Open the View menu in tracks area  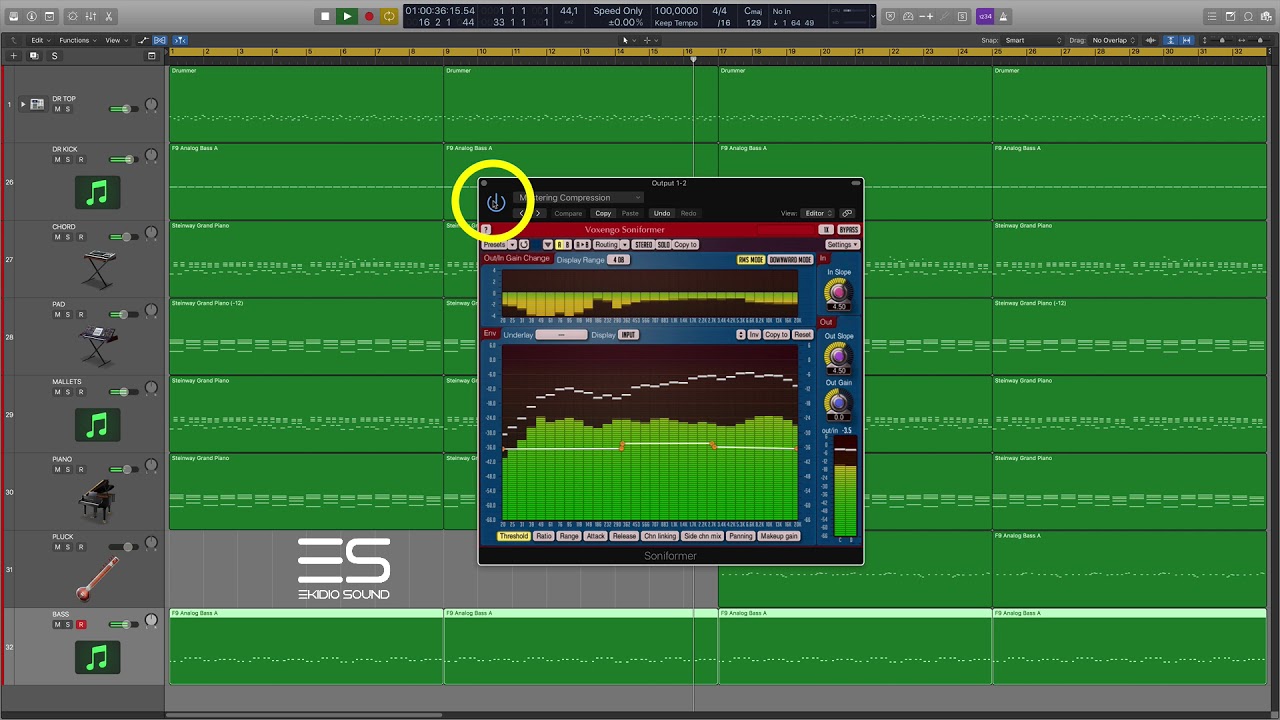(116, 40)
